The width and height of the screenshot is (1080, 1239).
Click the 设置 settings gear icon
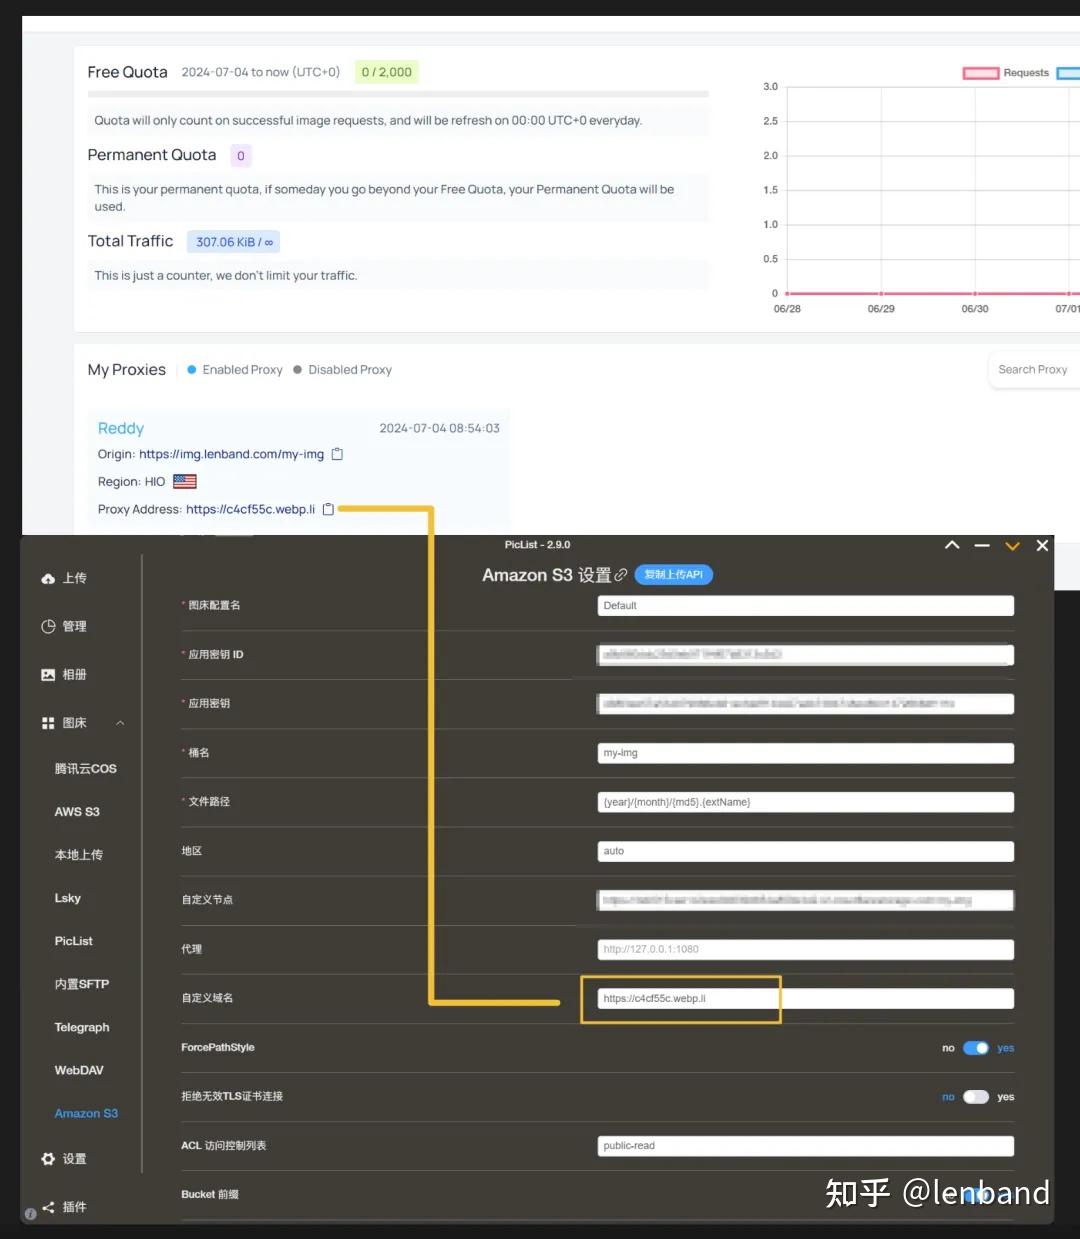click(48, 1159)
